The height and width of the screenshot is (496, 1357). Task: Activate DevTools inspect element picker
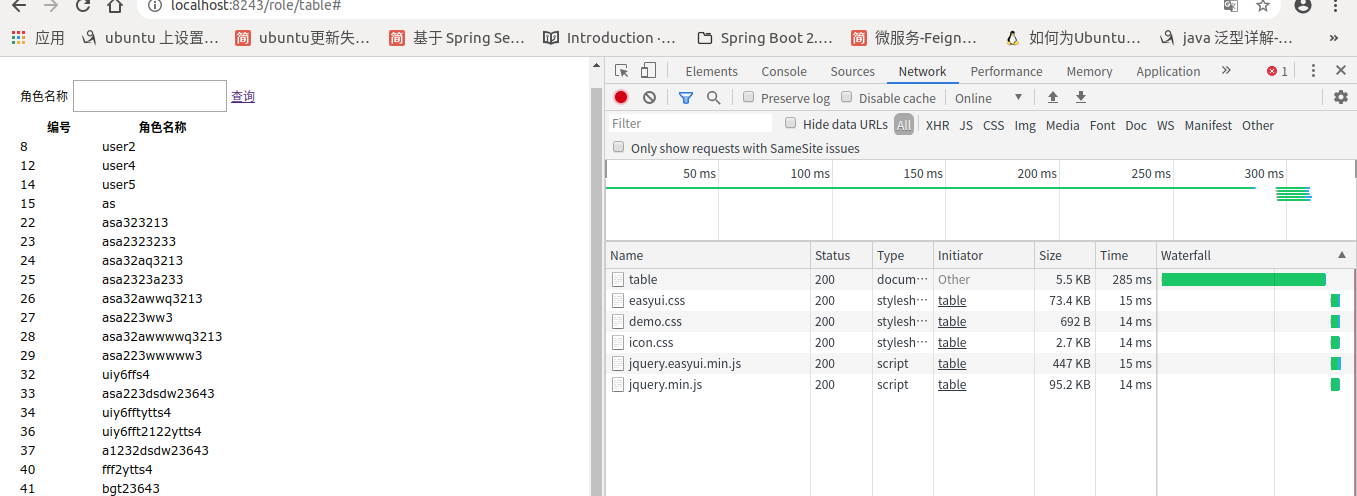click(x=622, y=71)
